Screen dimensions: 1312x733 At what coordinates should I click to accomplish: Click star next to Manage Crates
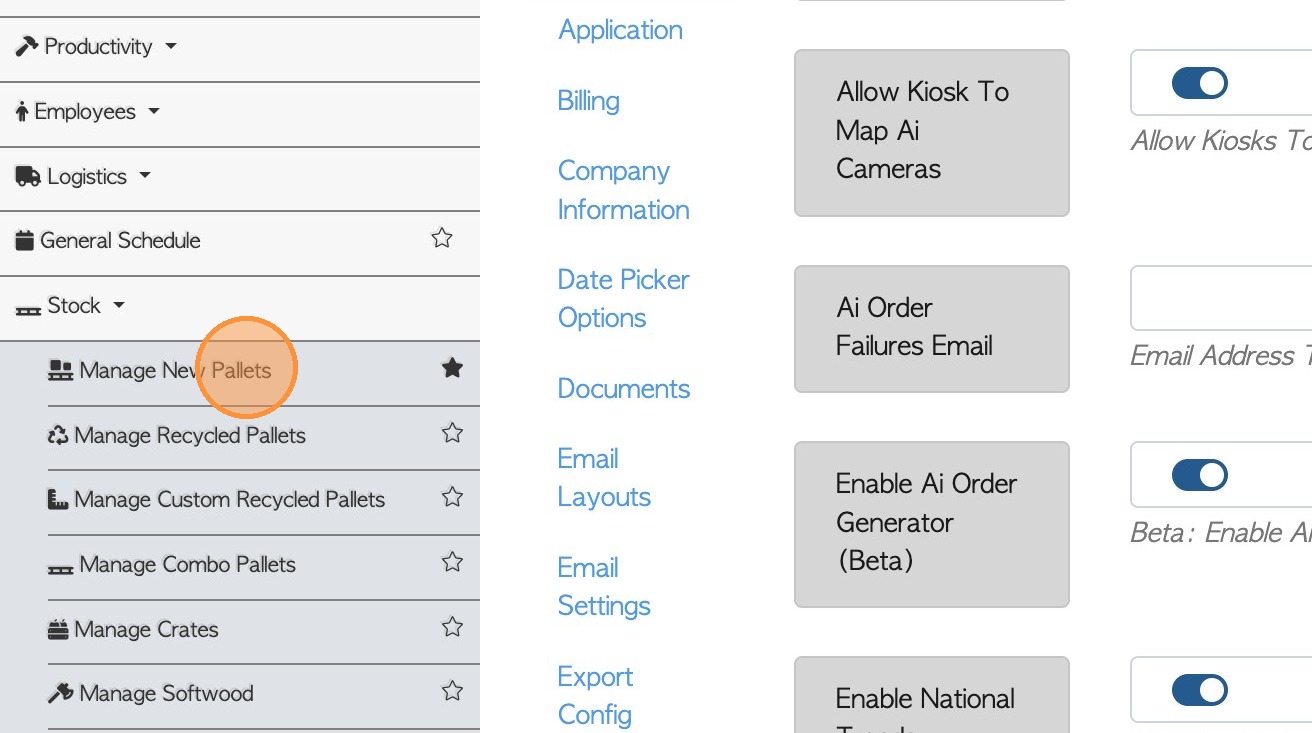point(452,627)
